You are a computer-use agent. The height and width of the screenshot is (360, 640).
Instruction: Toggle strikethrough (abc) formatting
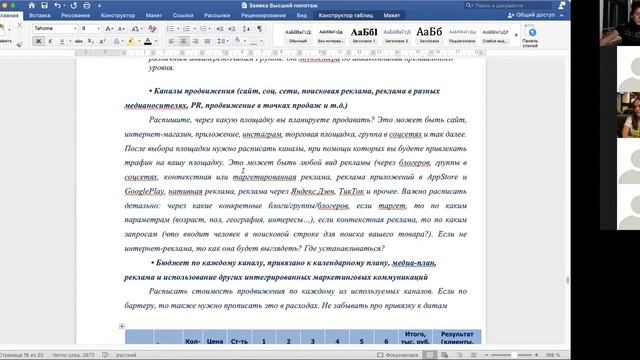click(x=79, y=41)
